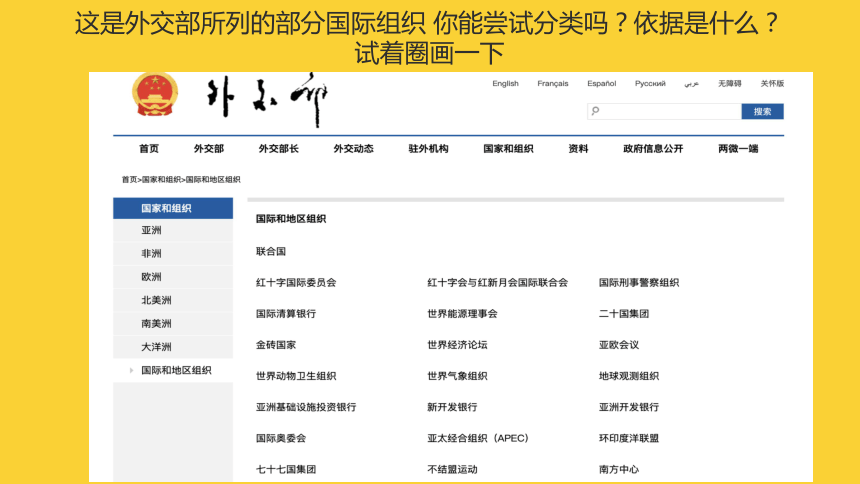The width and height of the screenshot is (860, 484).
Task: Open 二十国集团 link
Action: pos(624,314)
